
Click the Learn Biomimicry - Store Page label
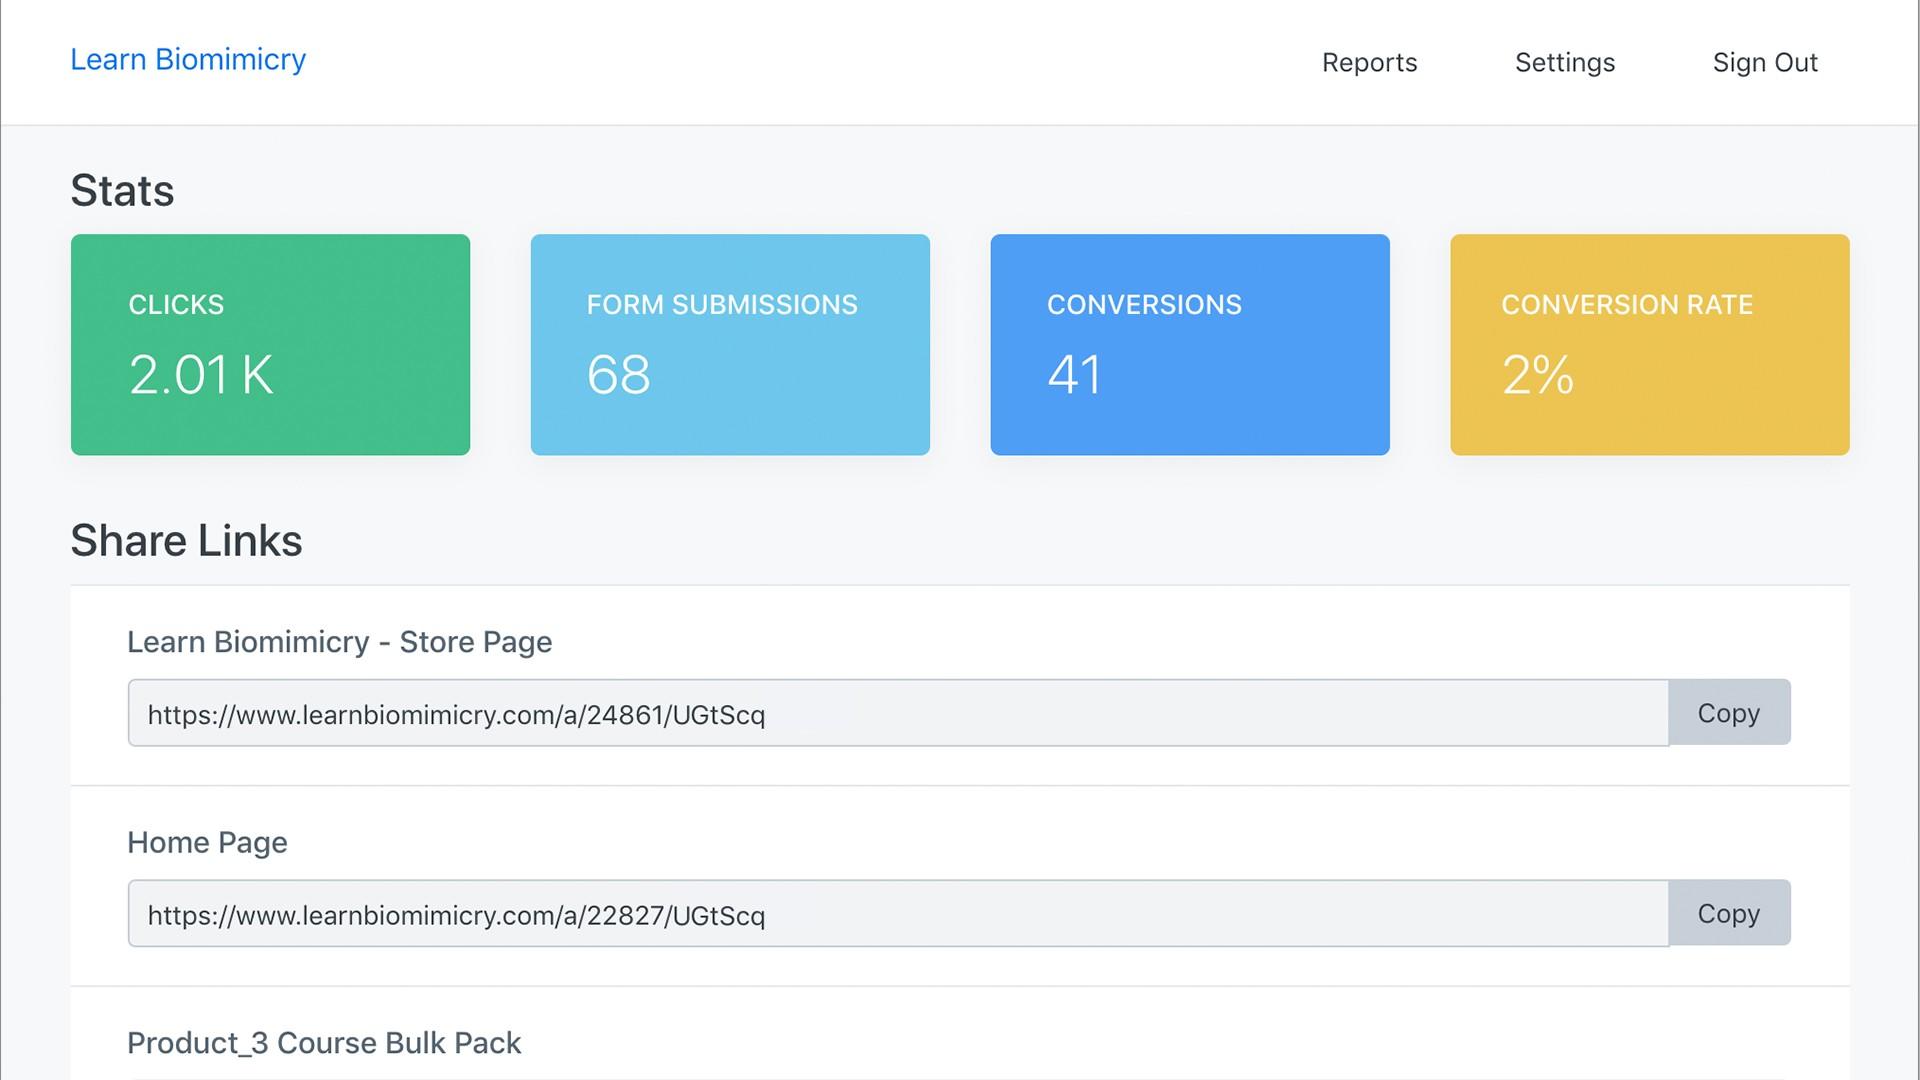pos(339,642)
